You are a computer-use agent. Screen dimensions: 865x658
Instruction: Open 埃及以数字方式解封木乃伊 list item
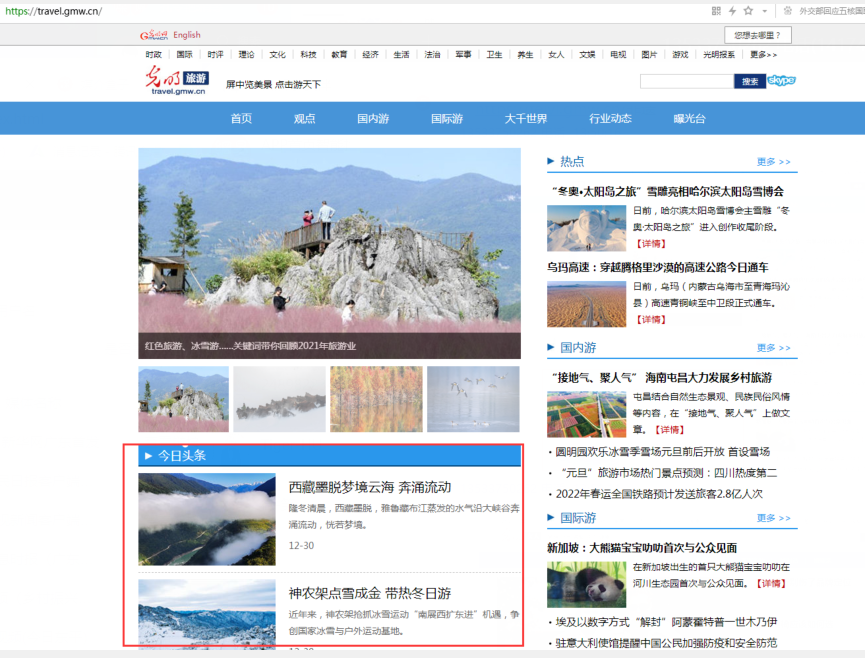point(666,622)
